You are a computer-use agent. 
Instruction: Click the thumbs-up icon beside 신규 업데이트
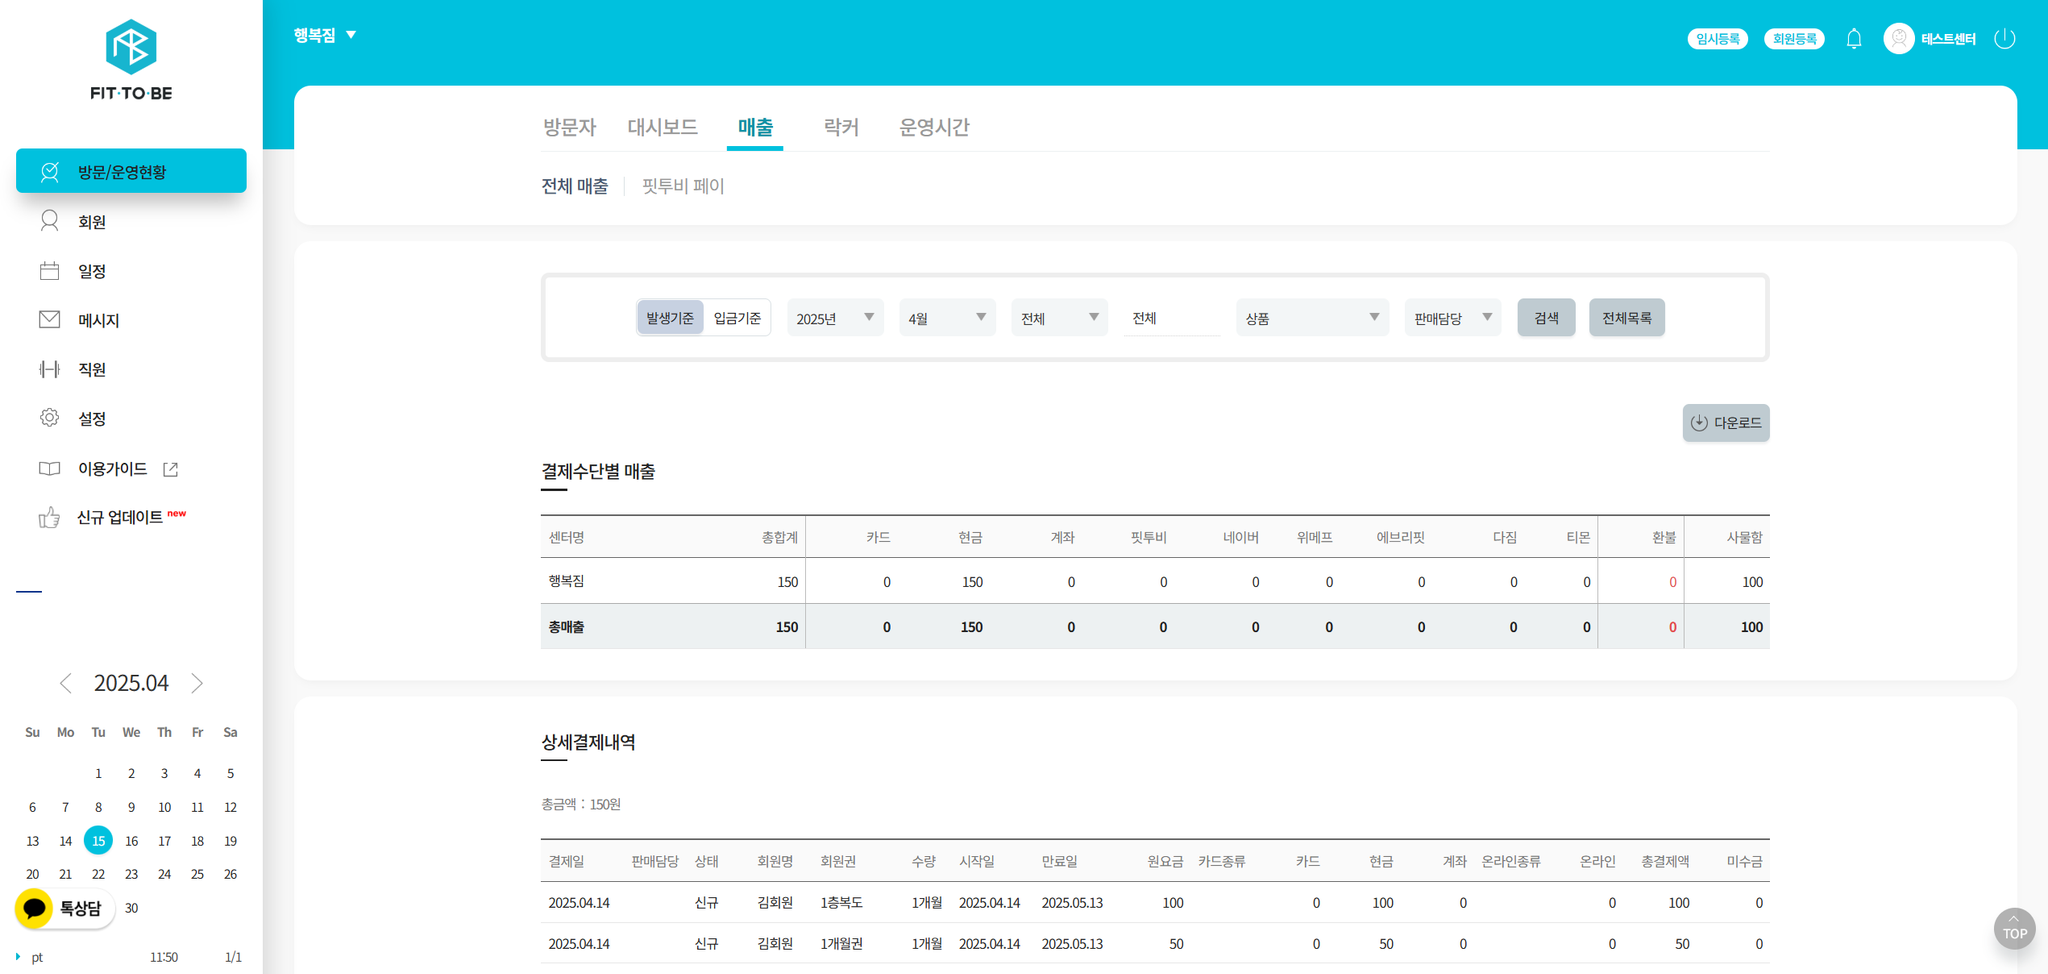49,517
